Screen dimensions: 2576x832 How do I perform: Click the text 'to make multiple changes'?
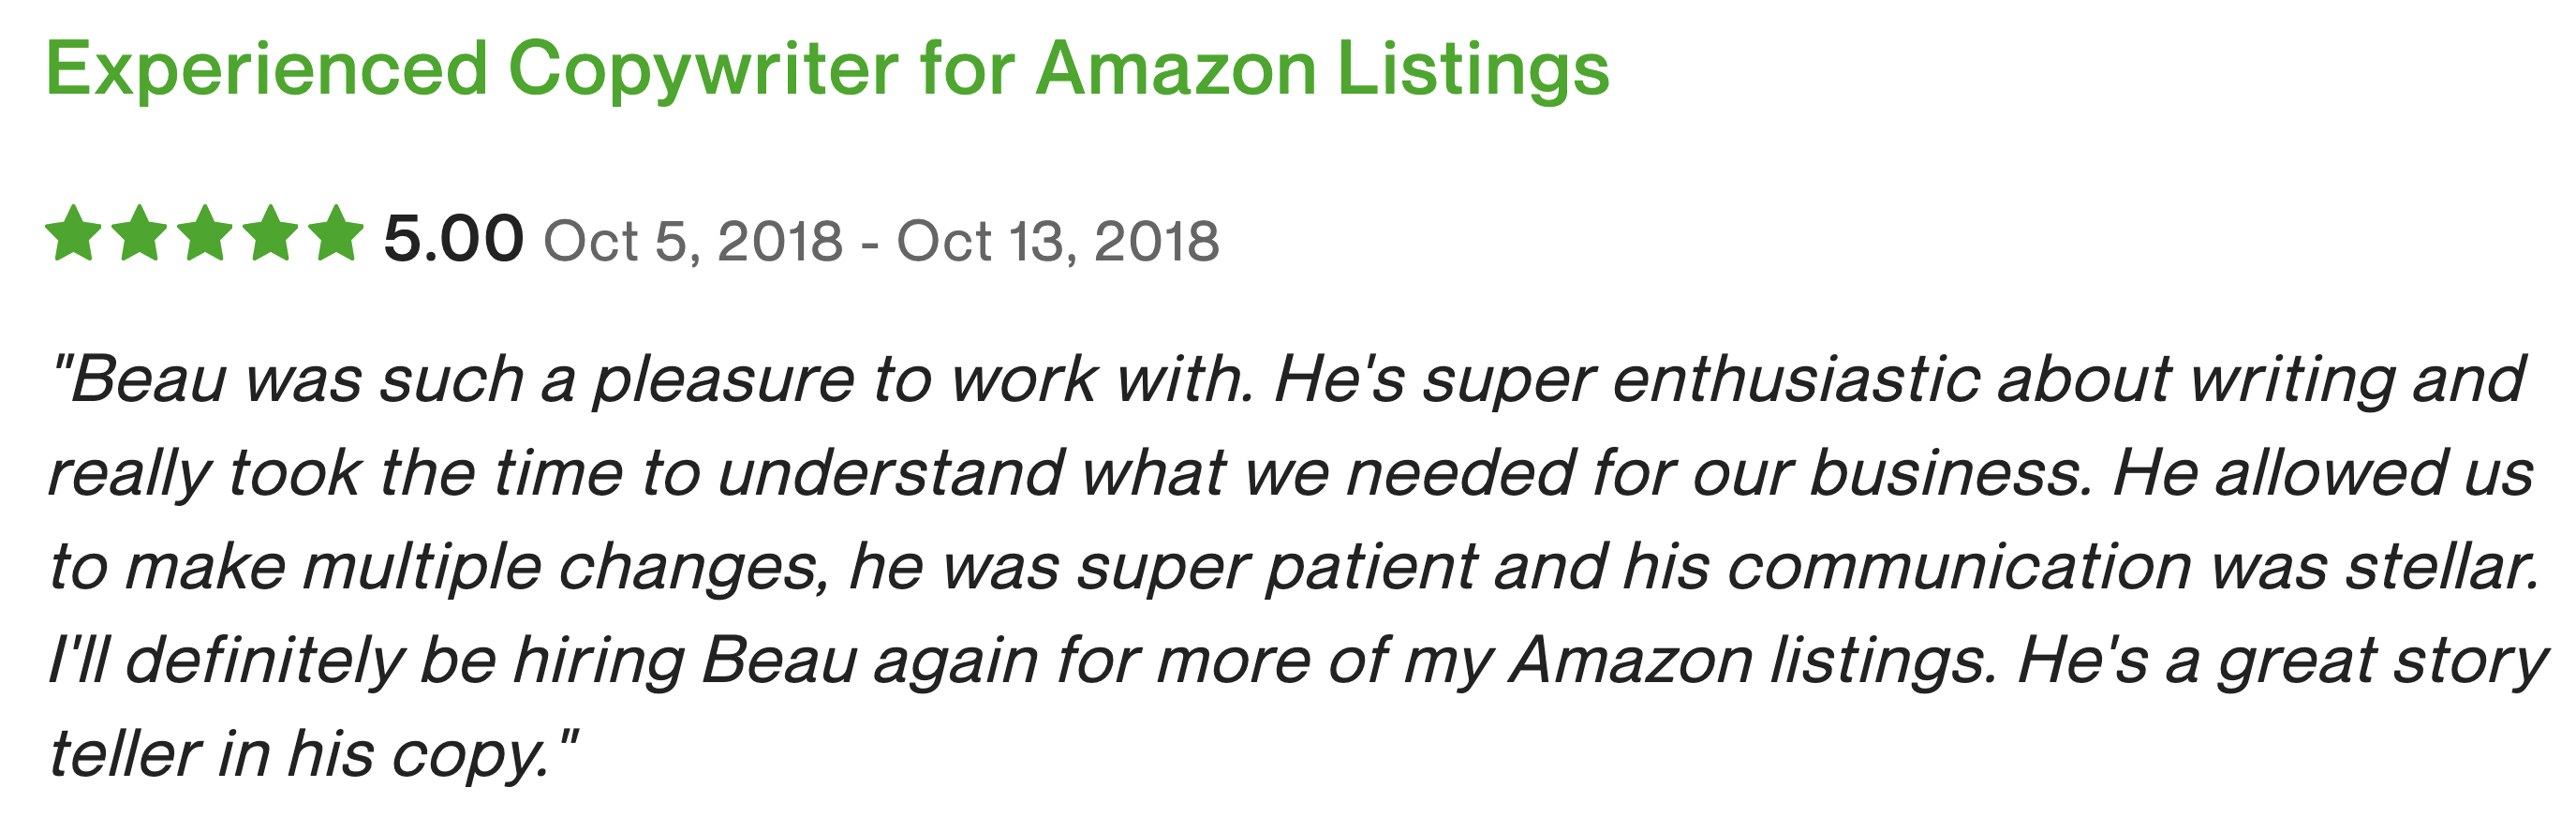[440, 568]
